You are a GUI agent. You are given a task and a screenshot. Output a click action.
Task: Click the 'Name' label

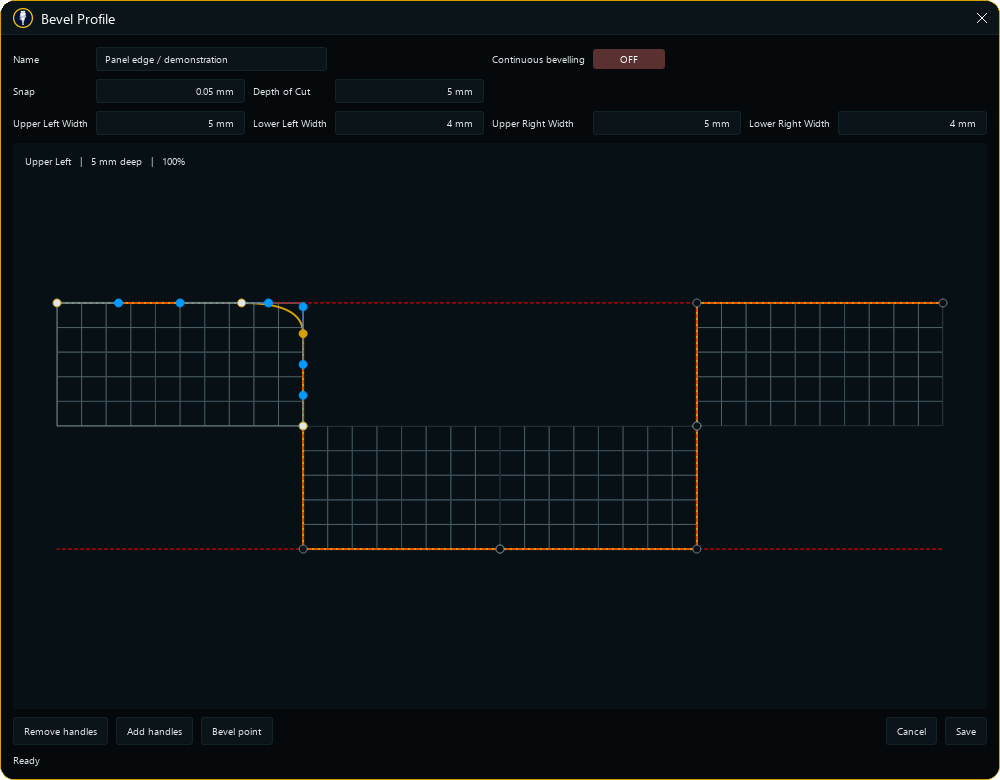[26, 59]
